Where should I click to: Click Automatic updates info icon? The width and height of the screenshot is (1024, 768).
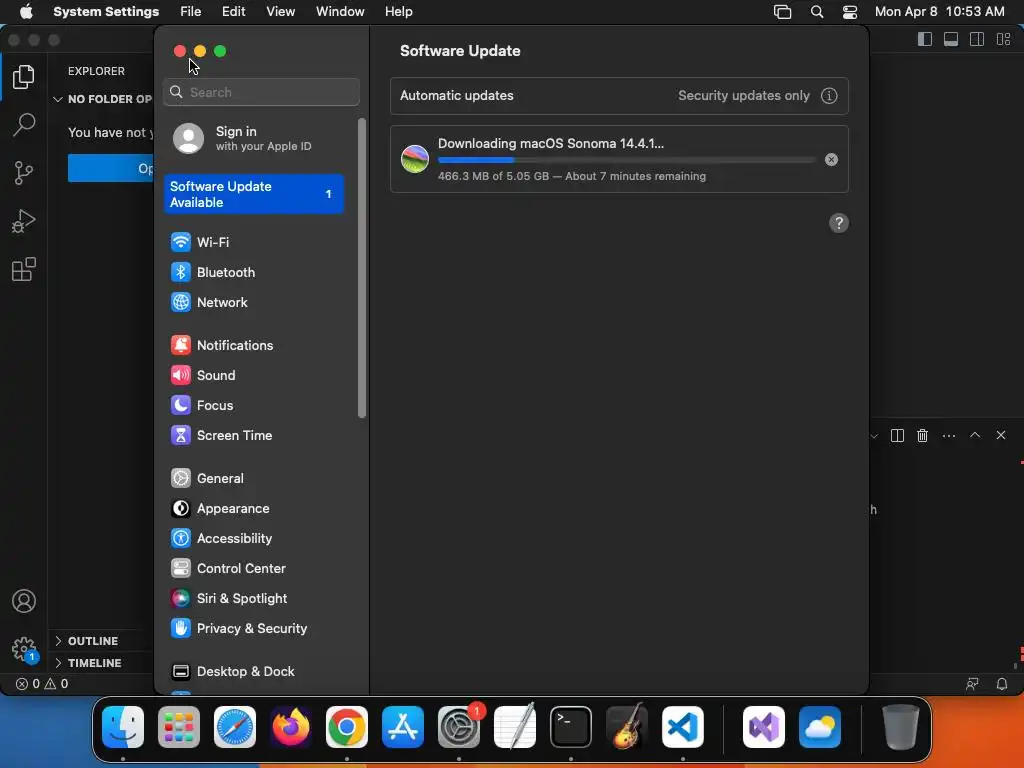point(829,96)
